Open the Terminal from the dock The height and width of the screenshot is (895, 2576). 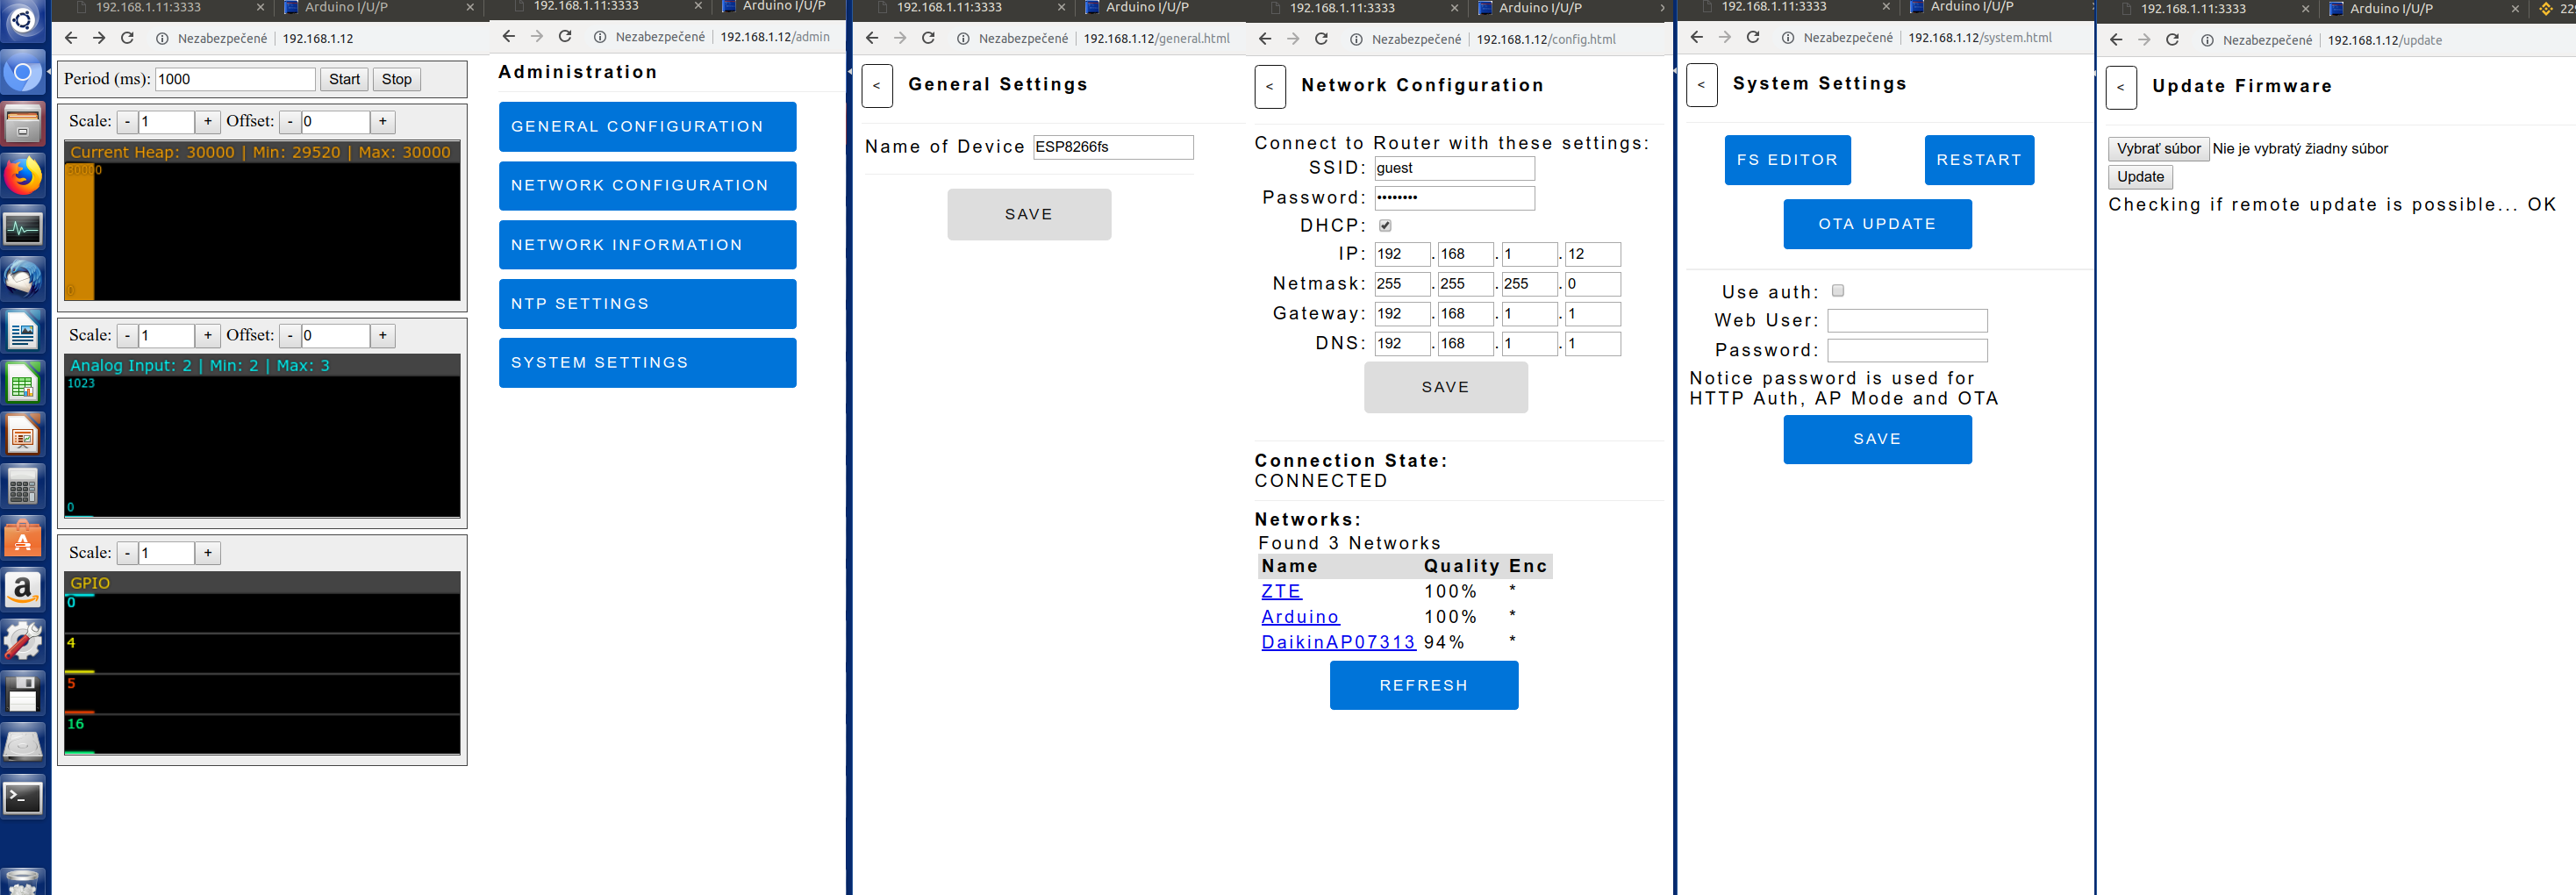(x=23, y=797)
